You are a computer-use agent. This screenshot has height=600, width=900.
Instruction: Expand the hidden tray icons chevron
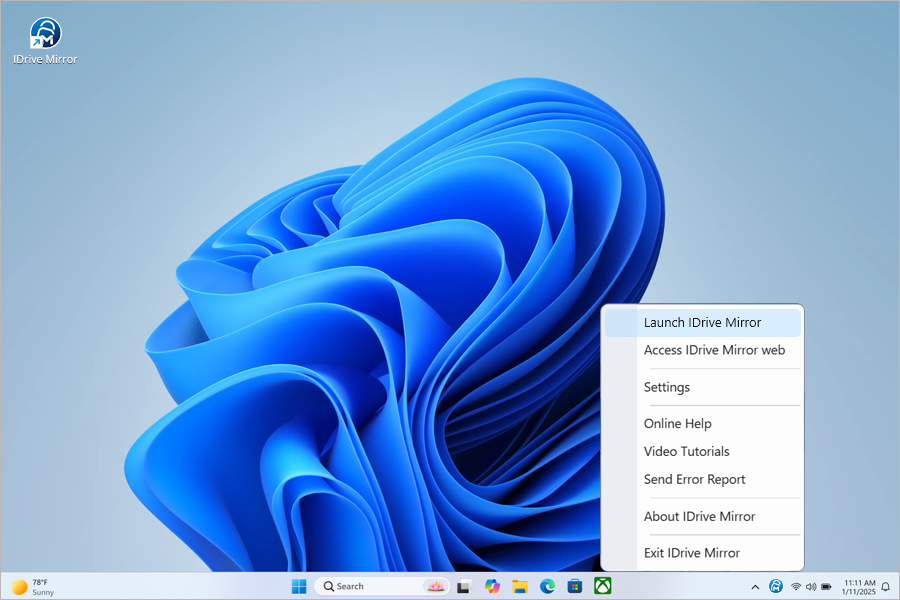(x=755, y=587)
